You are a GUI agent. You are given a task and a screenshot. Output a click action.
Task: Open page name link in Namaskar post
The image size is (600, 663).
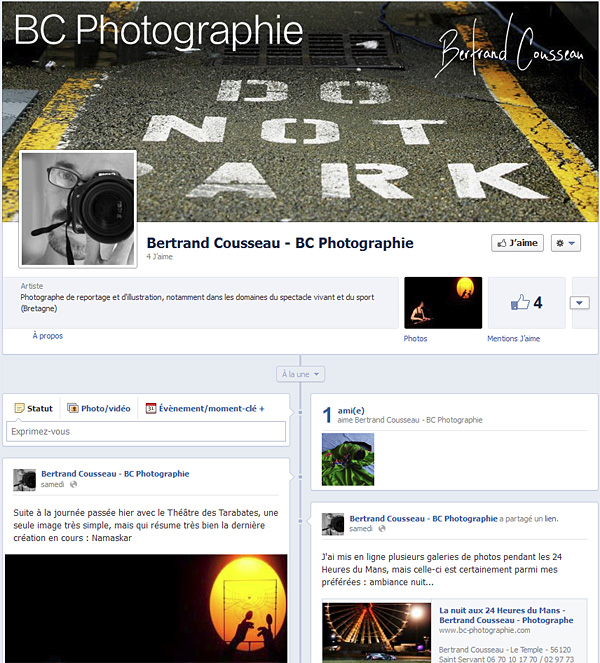pyautogui.click(x=115, y=474)
